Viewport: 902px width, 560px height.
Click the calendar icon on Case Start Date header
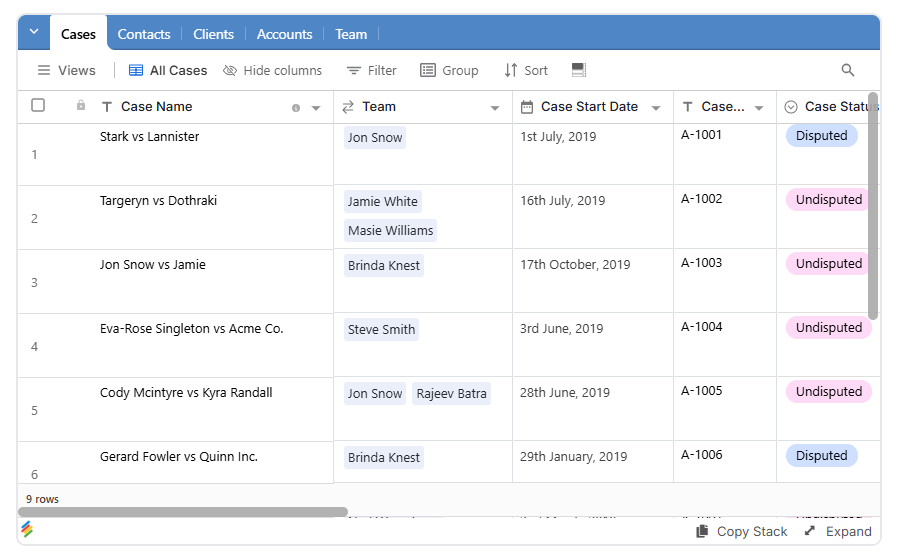(x=527, y=107)
